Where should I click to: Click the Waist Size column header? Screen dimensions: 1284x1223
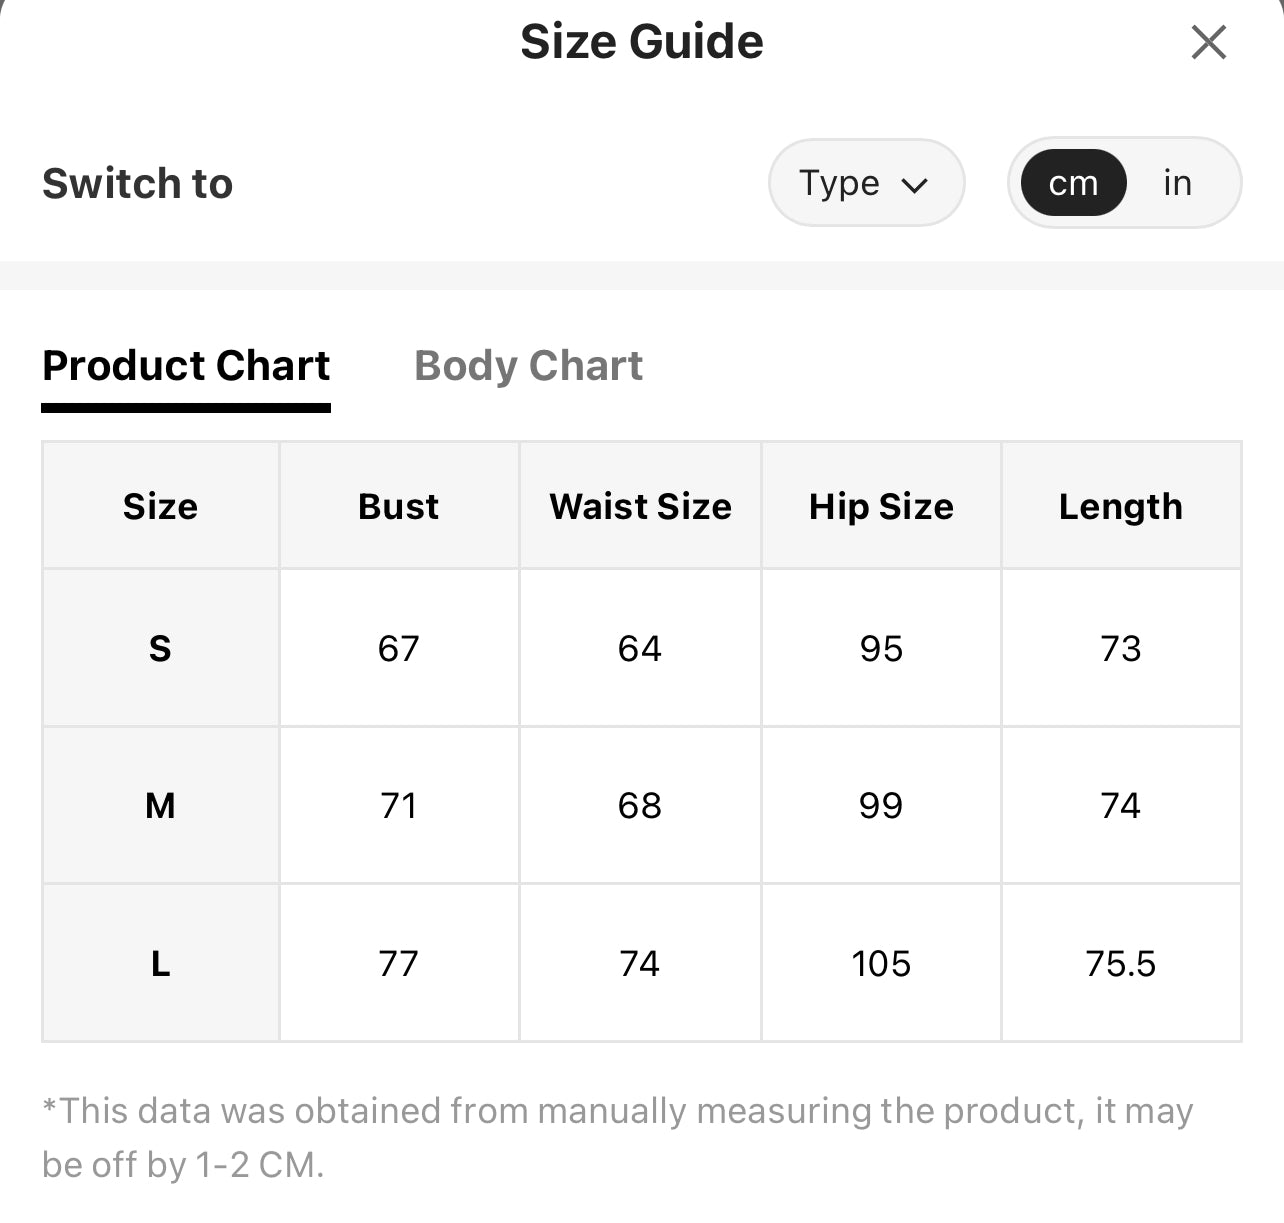pos(640,506)
